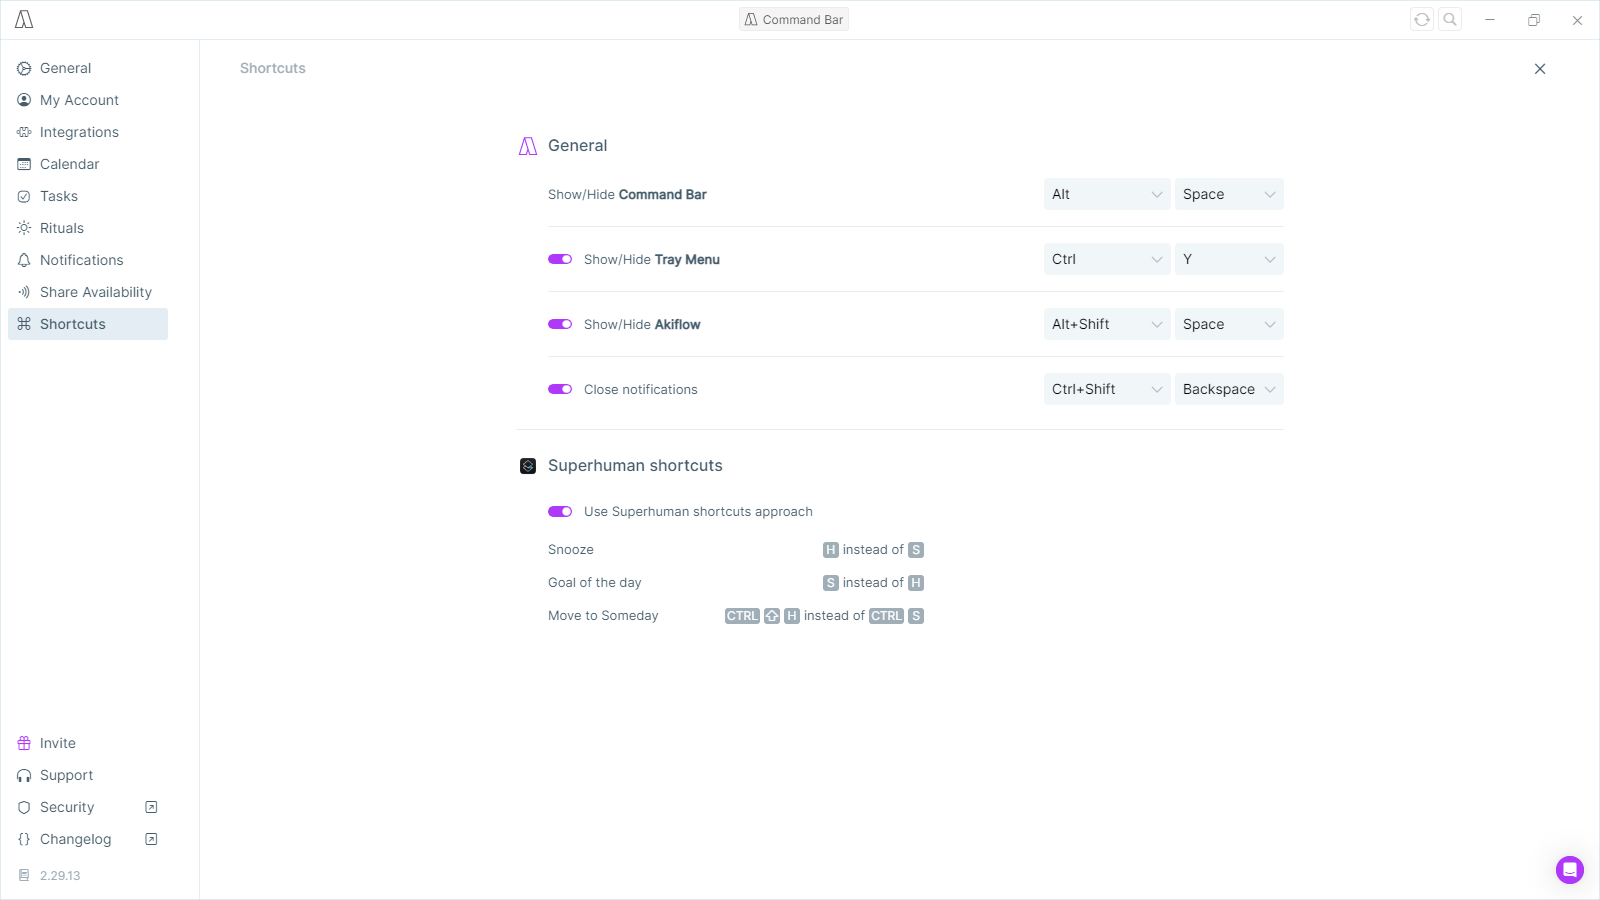Open Backspace key dropdown for Close notifications
The height and width of the screenshot is (900, 1600).
tap(1229, 389)
